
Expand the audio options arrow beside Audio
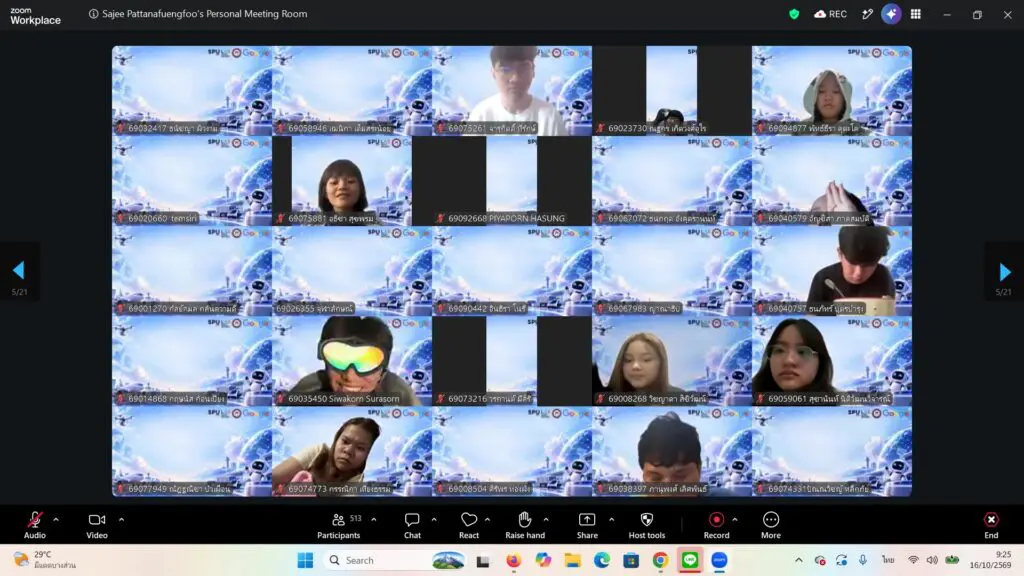tap(56, 520)
